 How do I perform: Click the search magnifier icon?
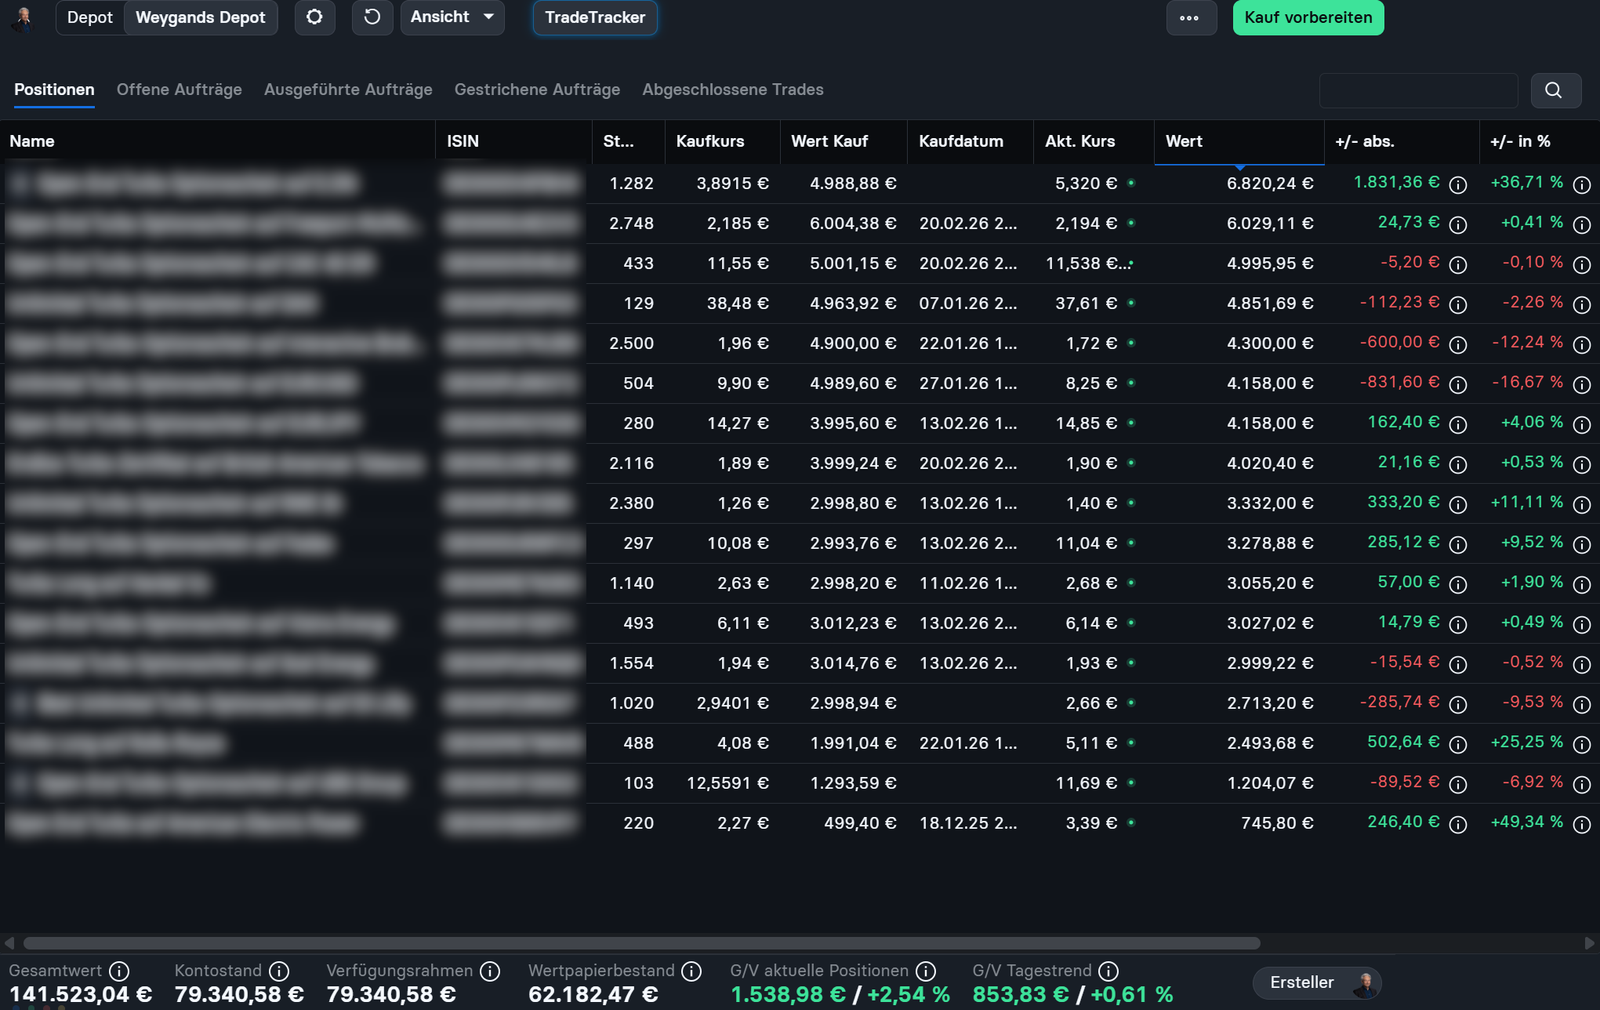[x=1554, y=90]
